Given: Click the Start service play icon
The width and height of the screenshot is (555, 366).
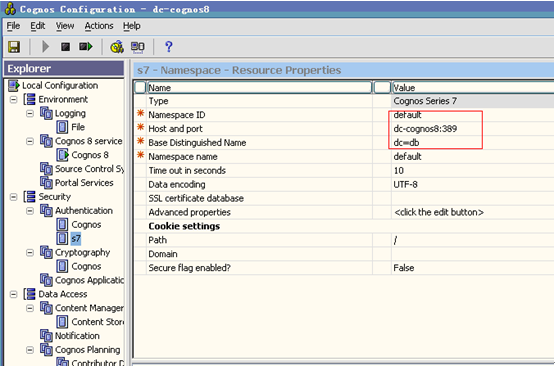Looking at the screenshot, I should (x=45, y=47).
